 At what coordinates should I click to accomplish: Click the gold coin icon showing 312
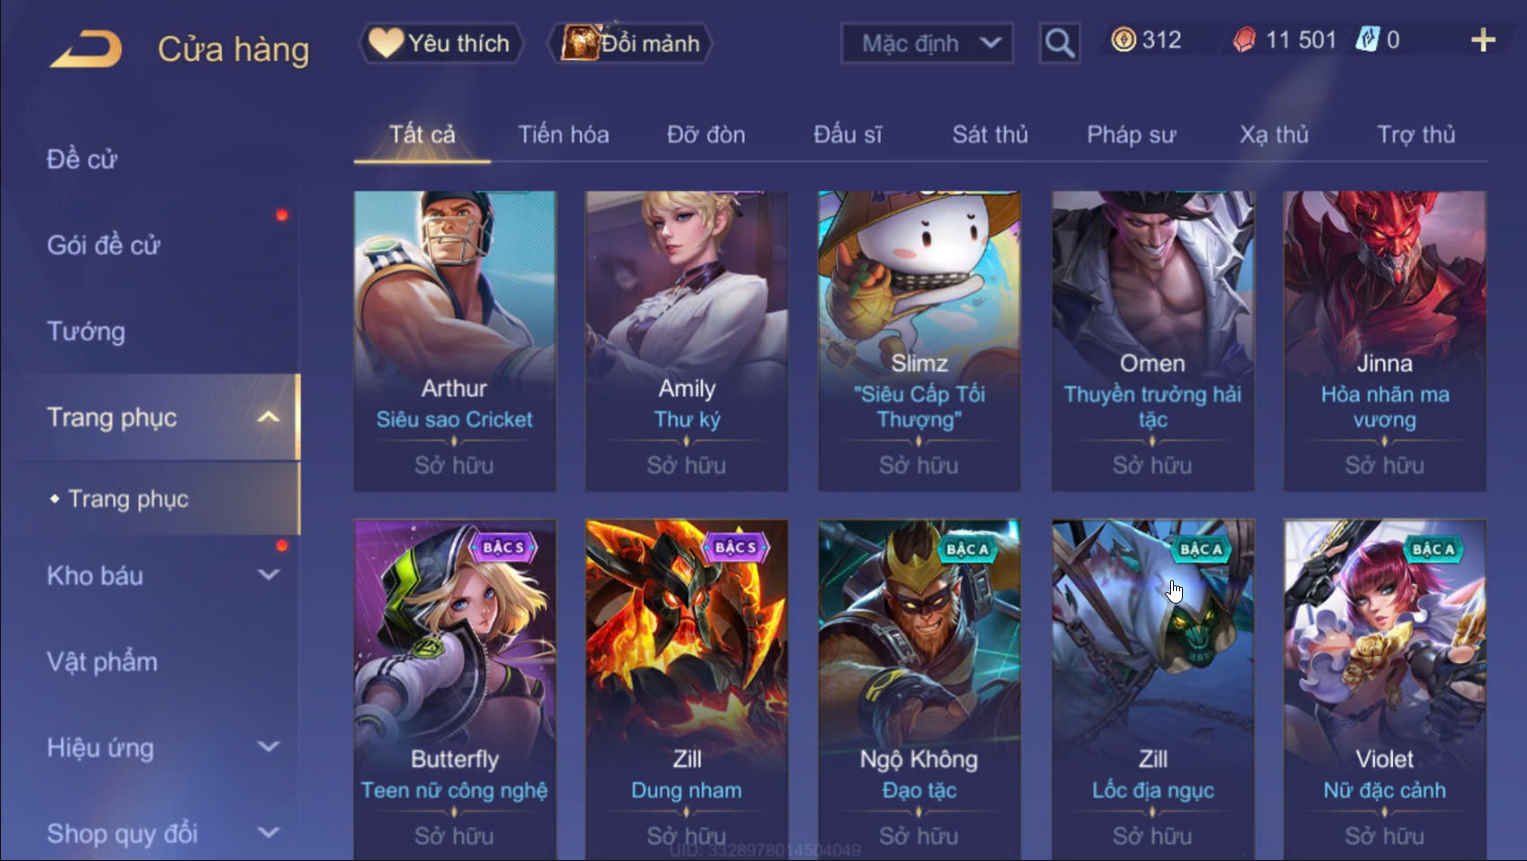[x=1123, y=40]
